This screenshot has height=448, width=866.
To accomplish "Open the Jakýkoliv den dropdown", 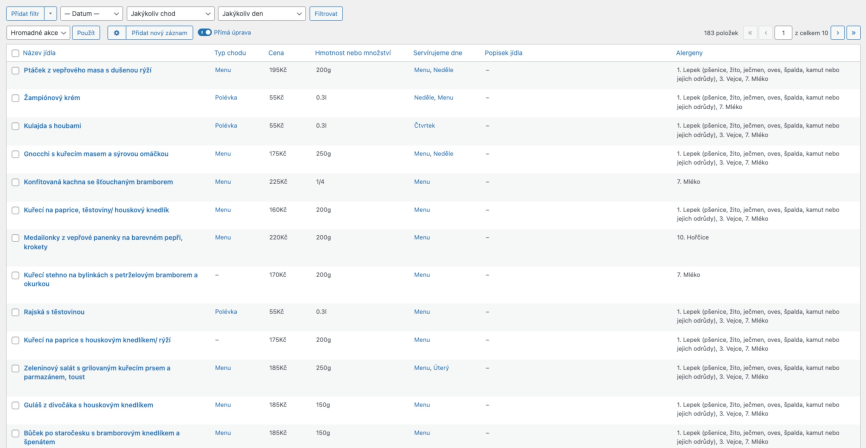I will [262, 13].
